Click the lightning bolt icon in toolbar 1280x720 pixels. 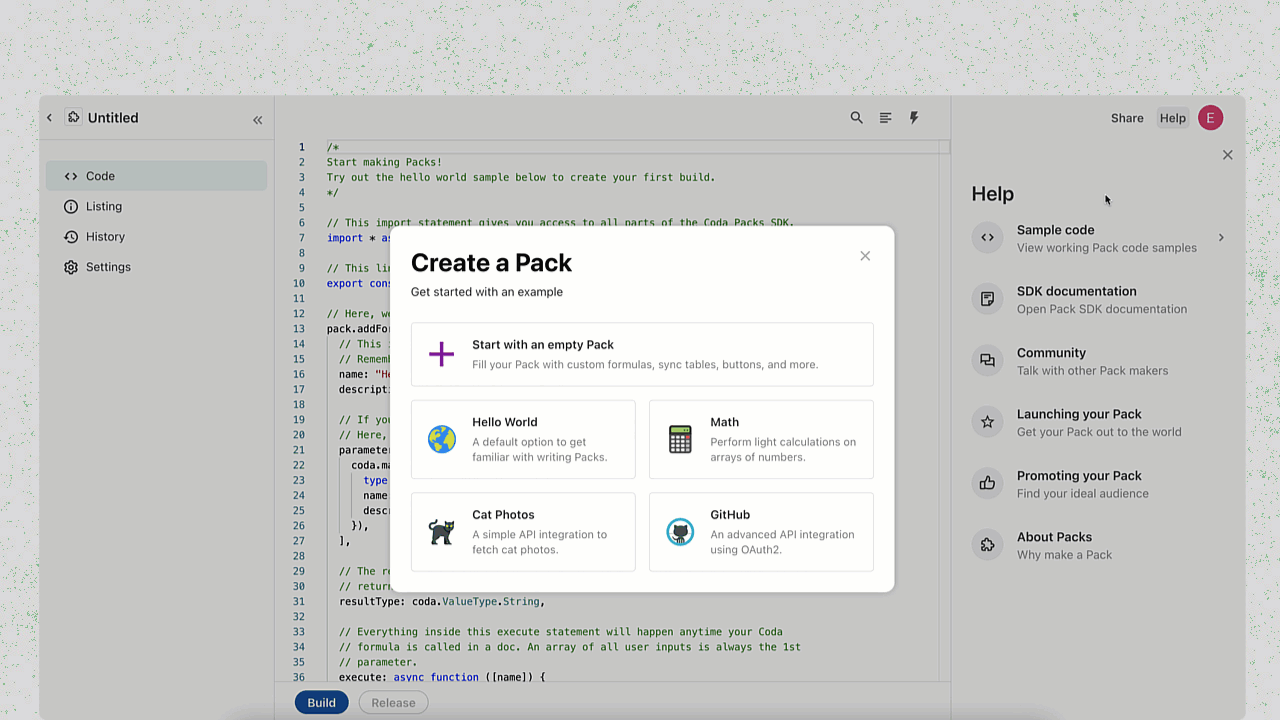pyautogui.click(x=914, y=118)
